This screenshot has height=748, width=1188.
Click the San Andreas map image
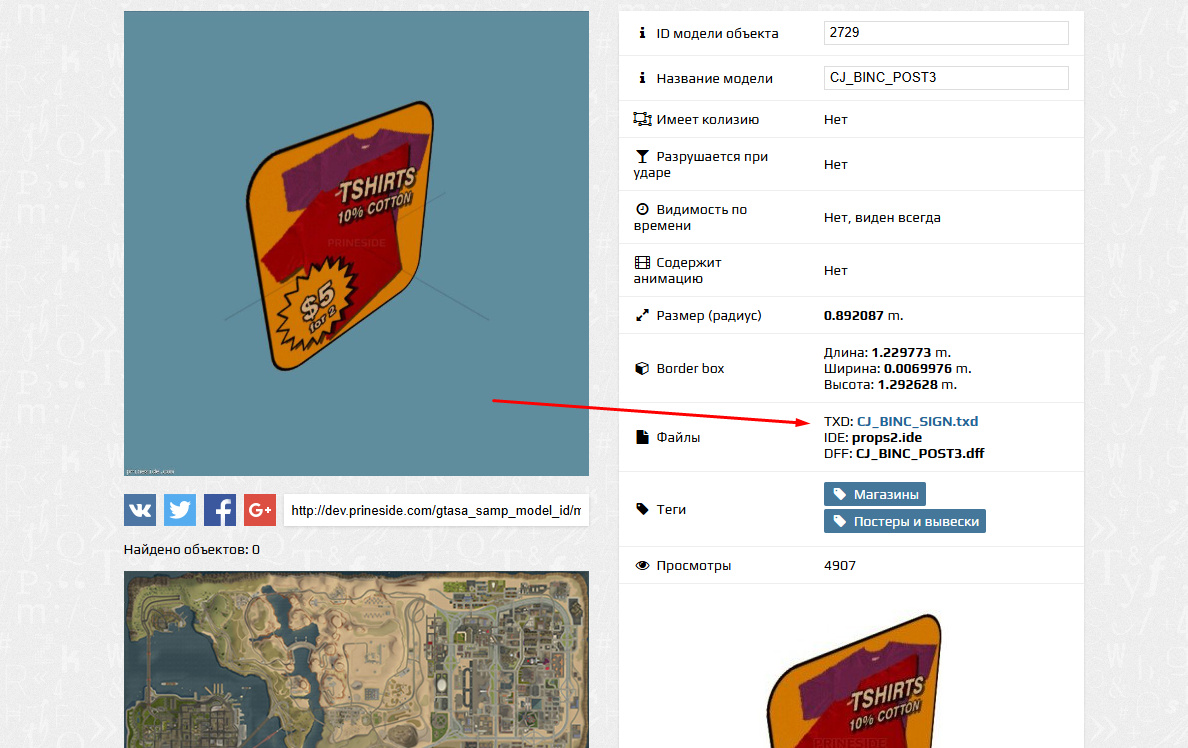tap(356, 660)
